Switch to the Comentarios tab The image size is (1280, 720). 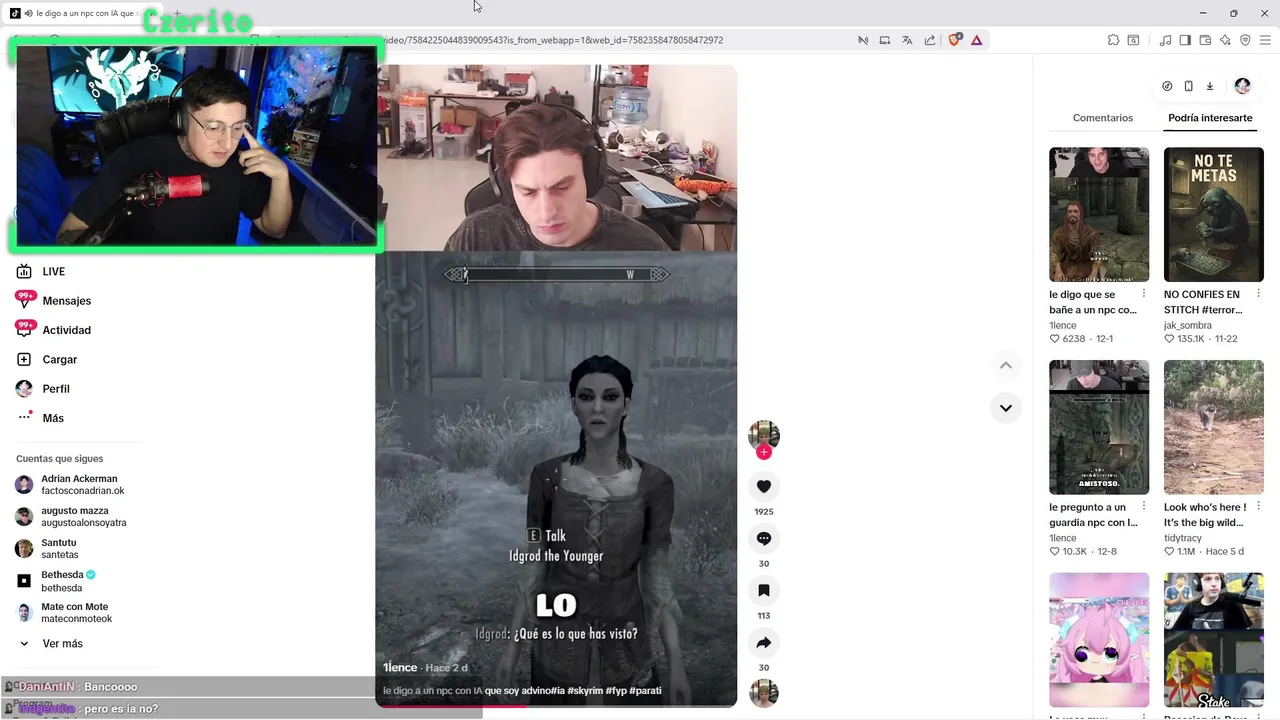pyautogui.click(x=1103, y=118)
